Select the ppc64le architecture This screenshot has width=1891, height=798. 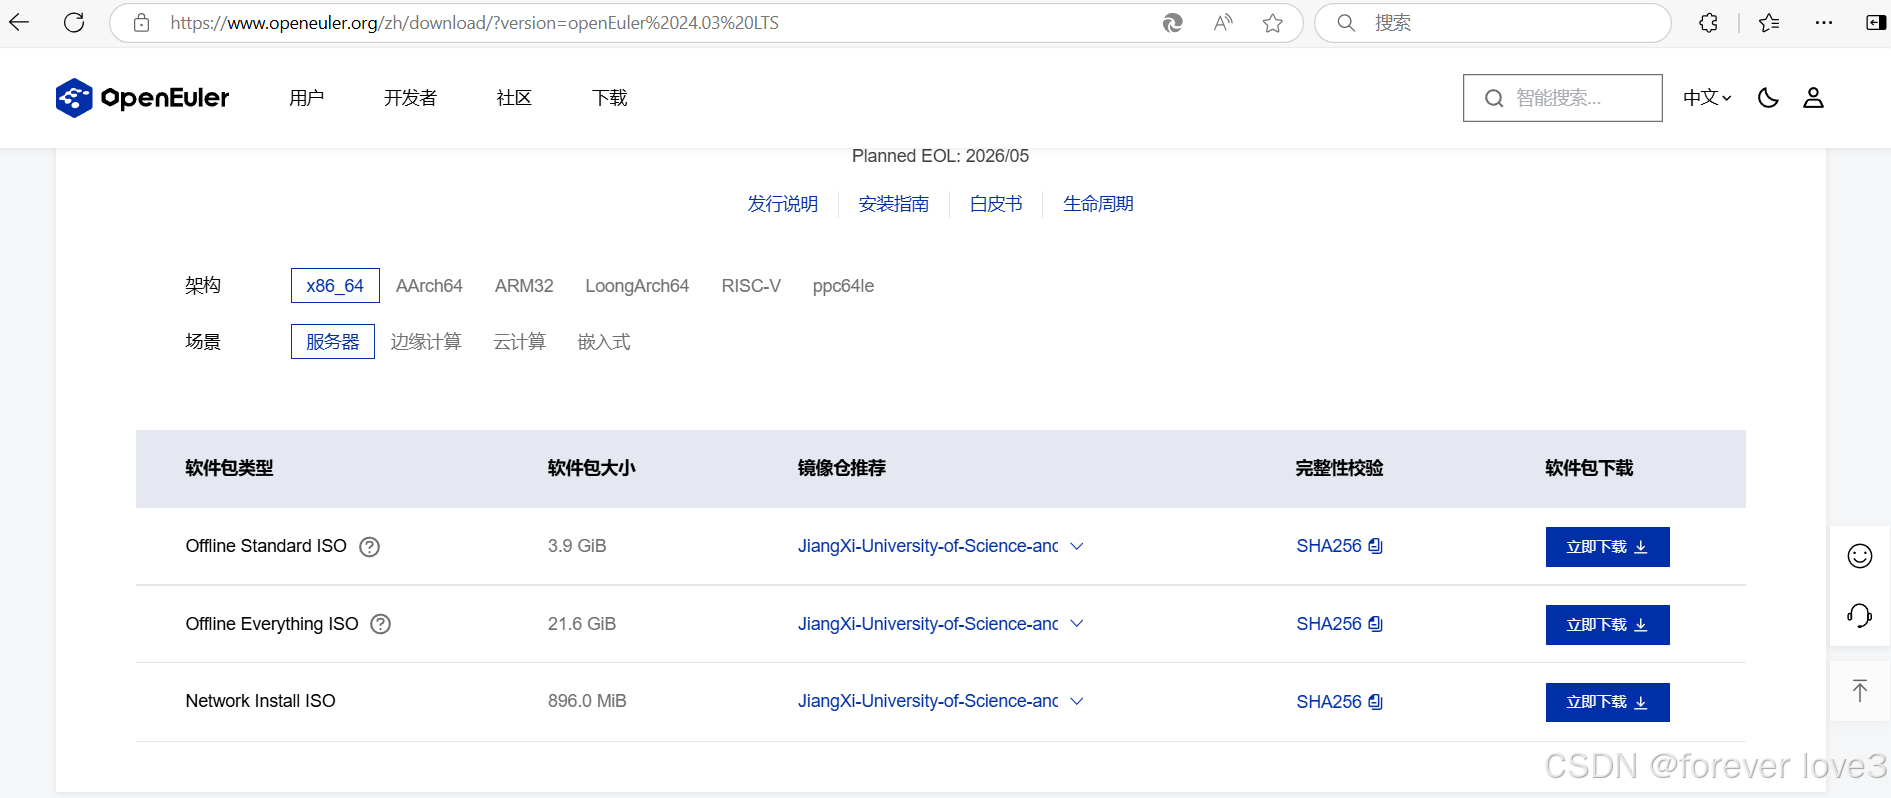click(843, 286)
